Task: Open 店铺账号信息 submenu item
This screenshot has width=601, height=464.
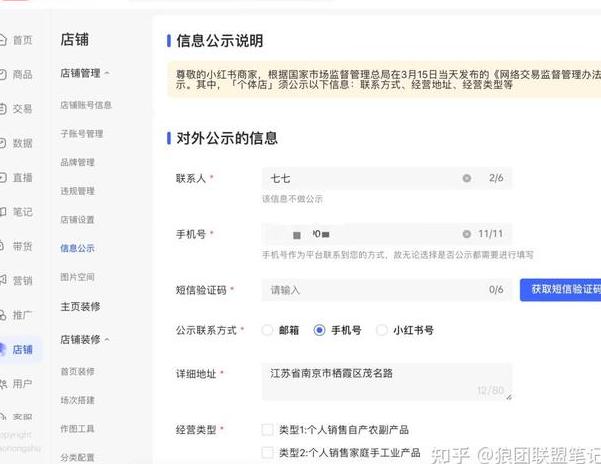Action: click(x=86, y=105)
